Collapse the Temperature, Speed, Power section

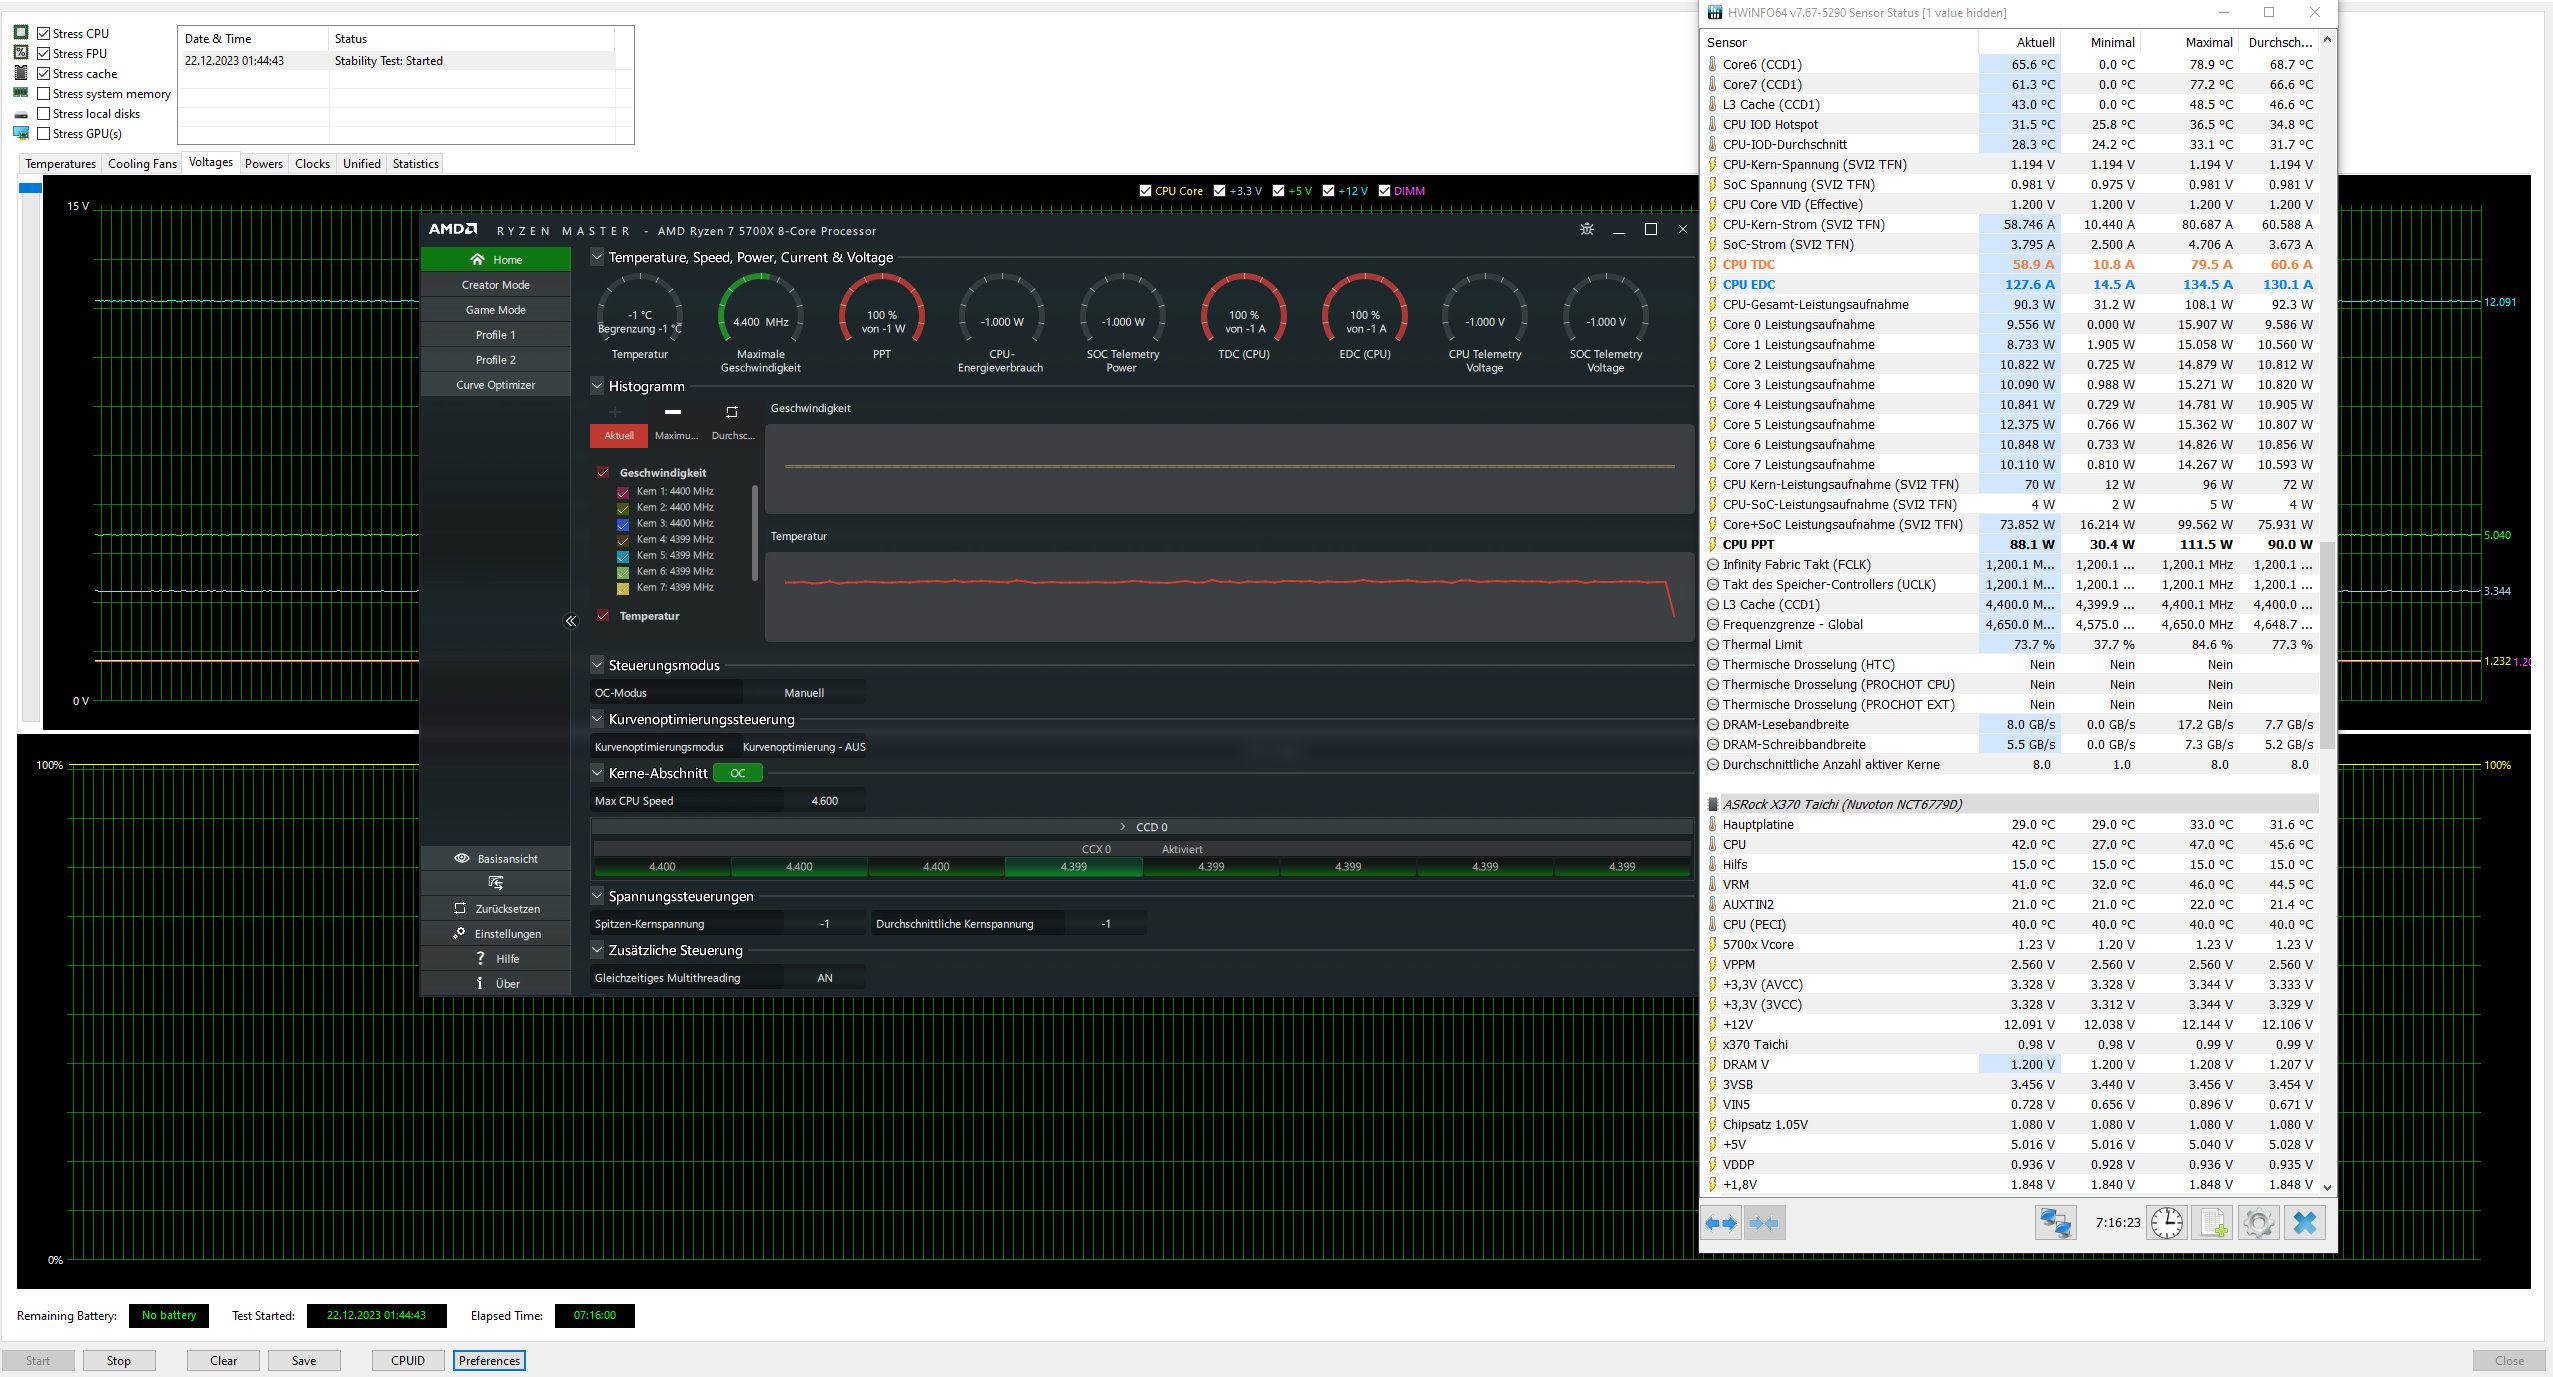[597, 257]
